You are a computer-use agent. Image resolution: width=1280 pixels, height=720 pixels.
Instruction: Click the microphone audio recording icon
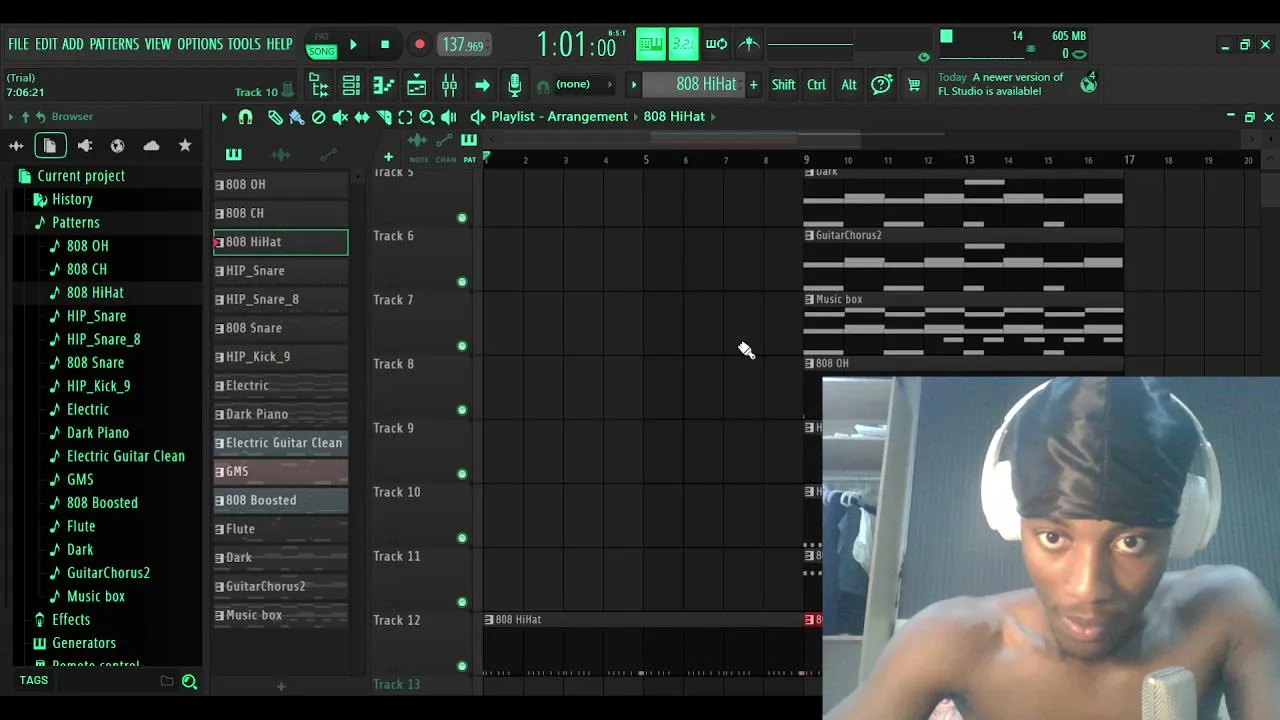click(515, 85)
